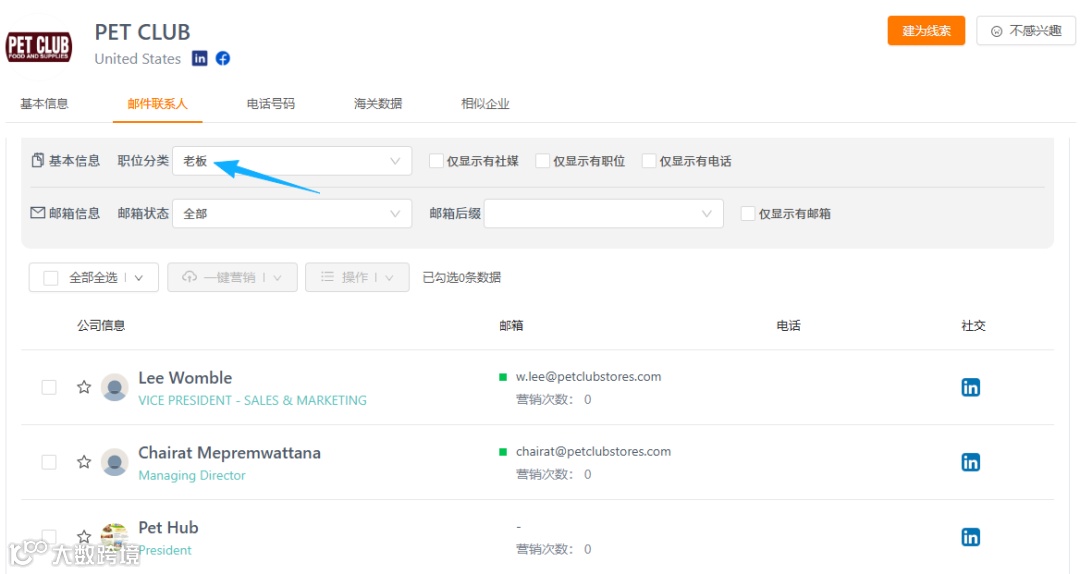Open 职位分类 dropdown showing 老板
The image size is (1080, 574).
click(x=292, y=161)
